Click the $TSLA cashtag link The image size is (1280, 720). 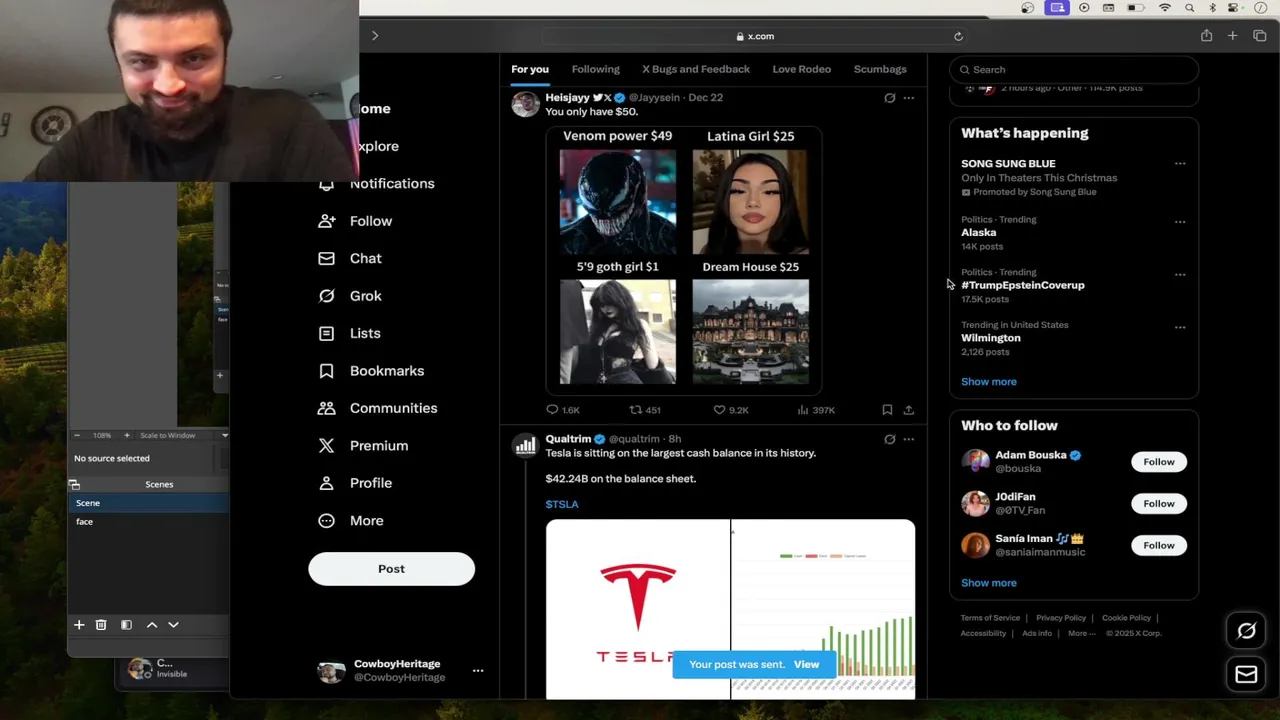click(562, 504)
